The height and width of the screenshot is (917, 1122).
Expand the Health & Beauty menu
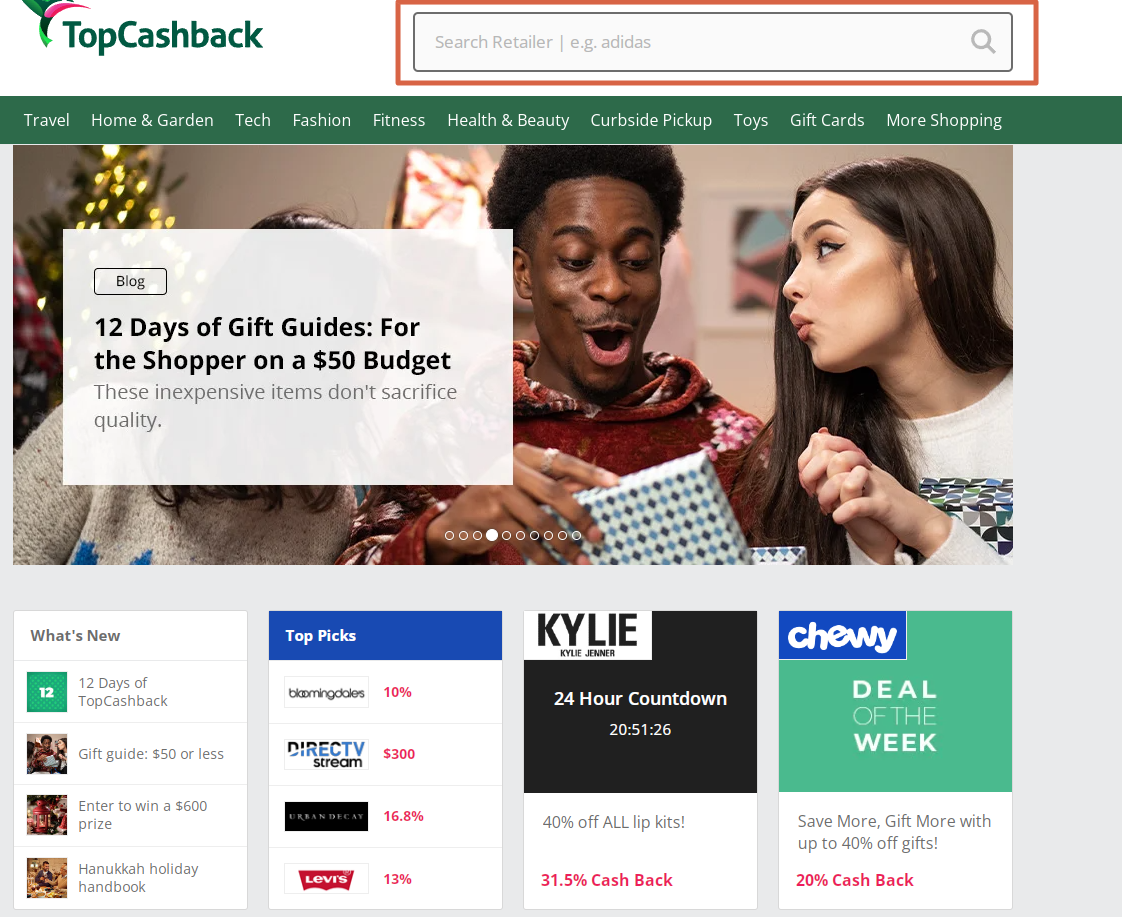[x=508, y=120]
